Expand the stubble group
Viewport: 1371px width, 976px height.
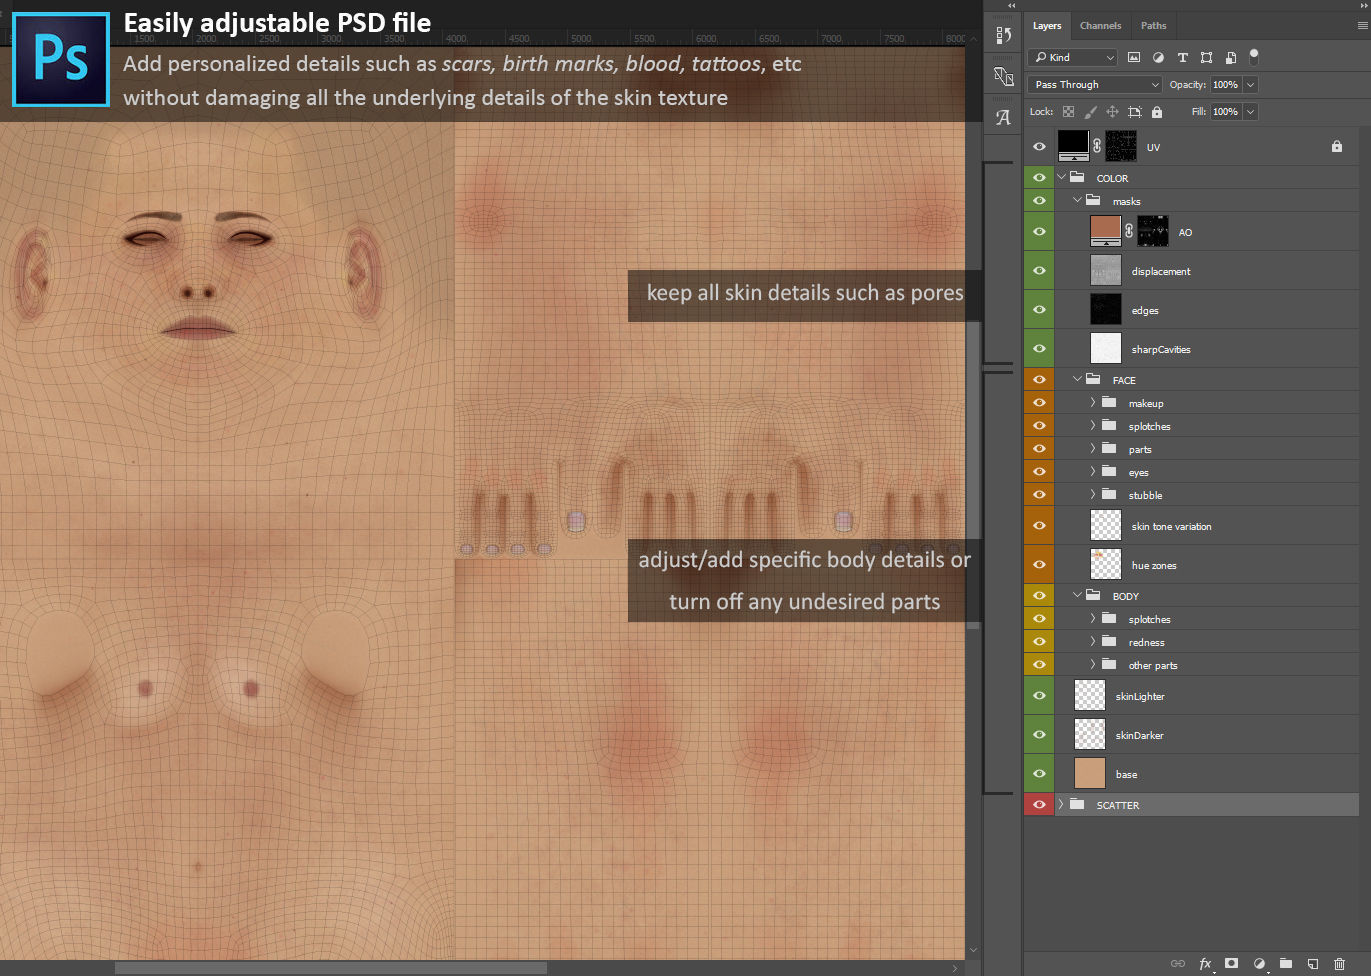point(1093,494)
